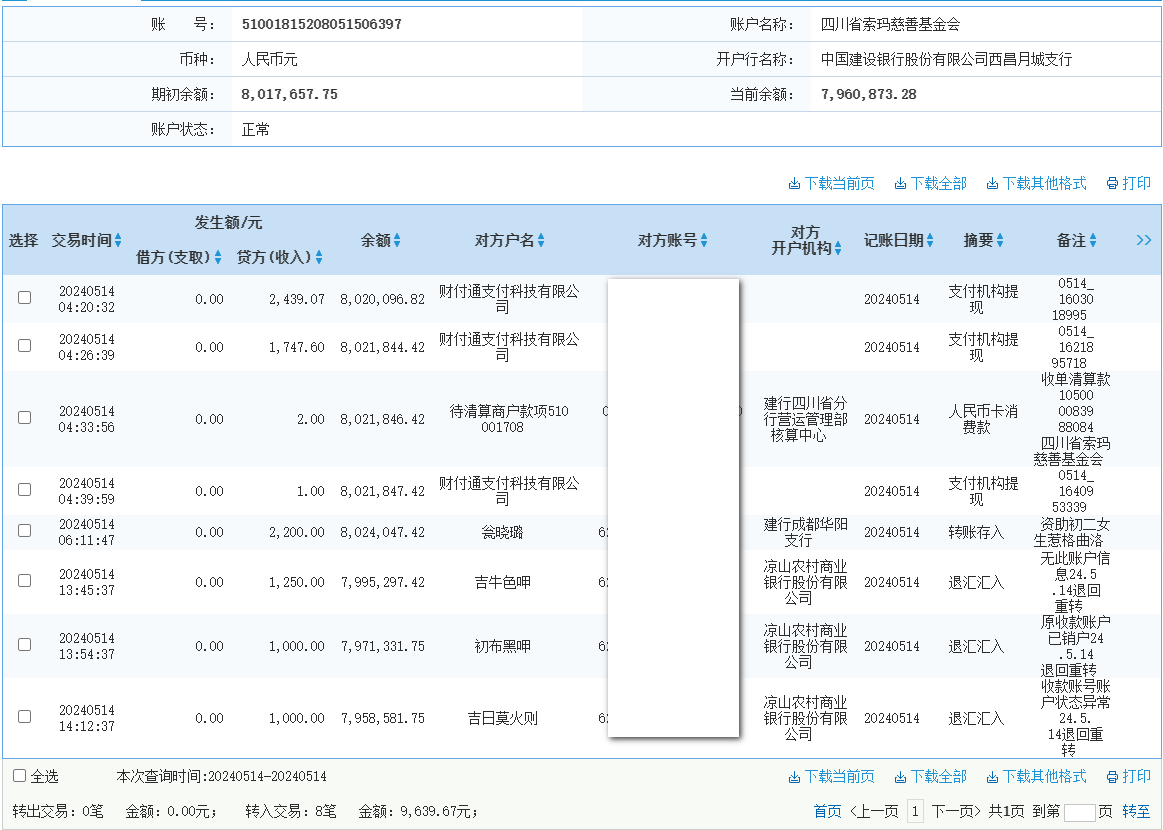Go to 上一页 previous page

(x=874, y=811)
